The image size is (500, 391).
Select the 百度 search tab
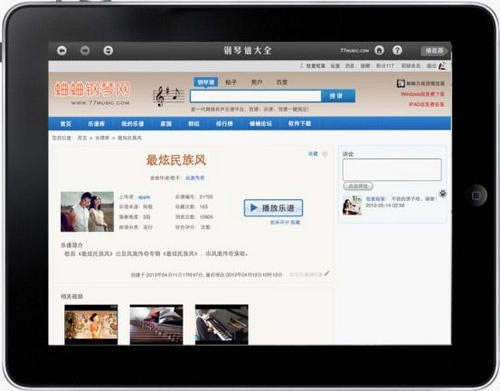[x=282, y=82]
